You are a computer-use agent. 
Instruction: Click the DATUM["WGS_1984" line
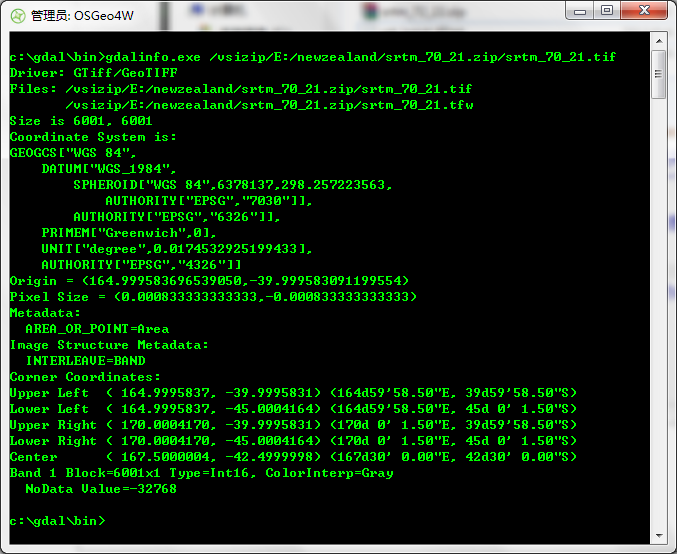(x=109, y=169)
